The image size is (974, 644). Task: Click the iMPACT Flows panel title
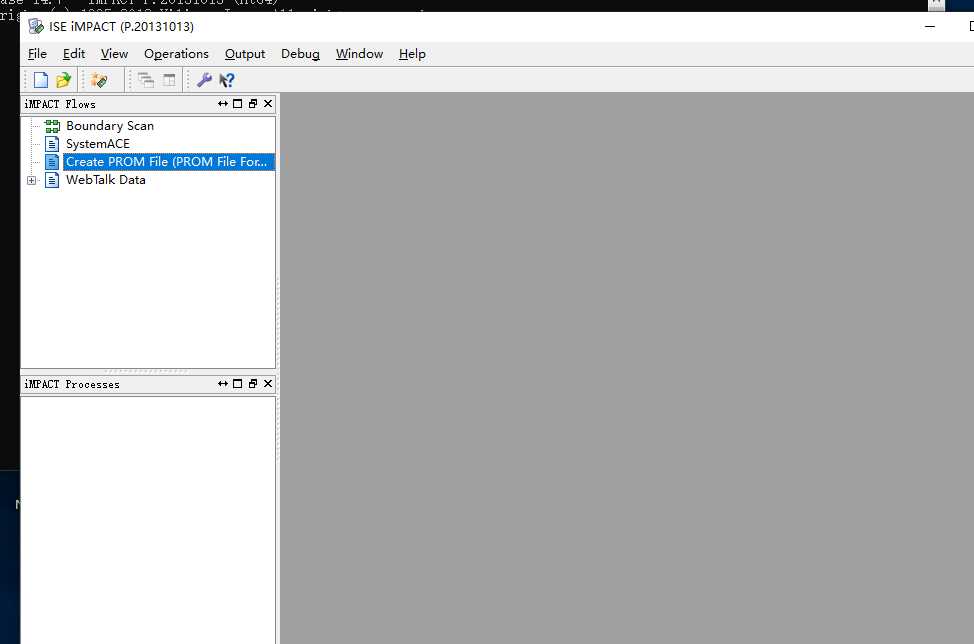coord(60,104)
